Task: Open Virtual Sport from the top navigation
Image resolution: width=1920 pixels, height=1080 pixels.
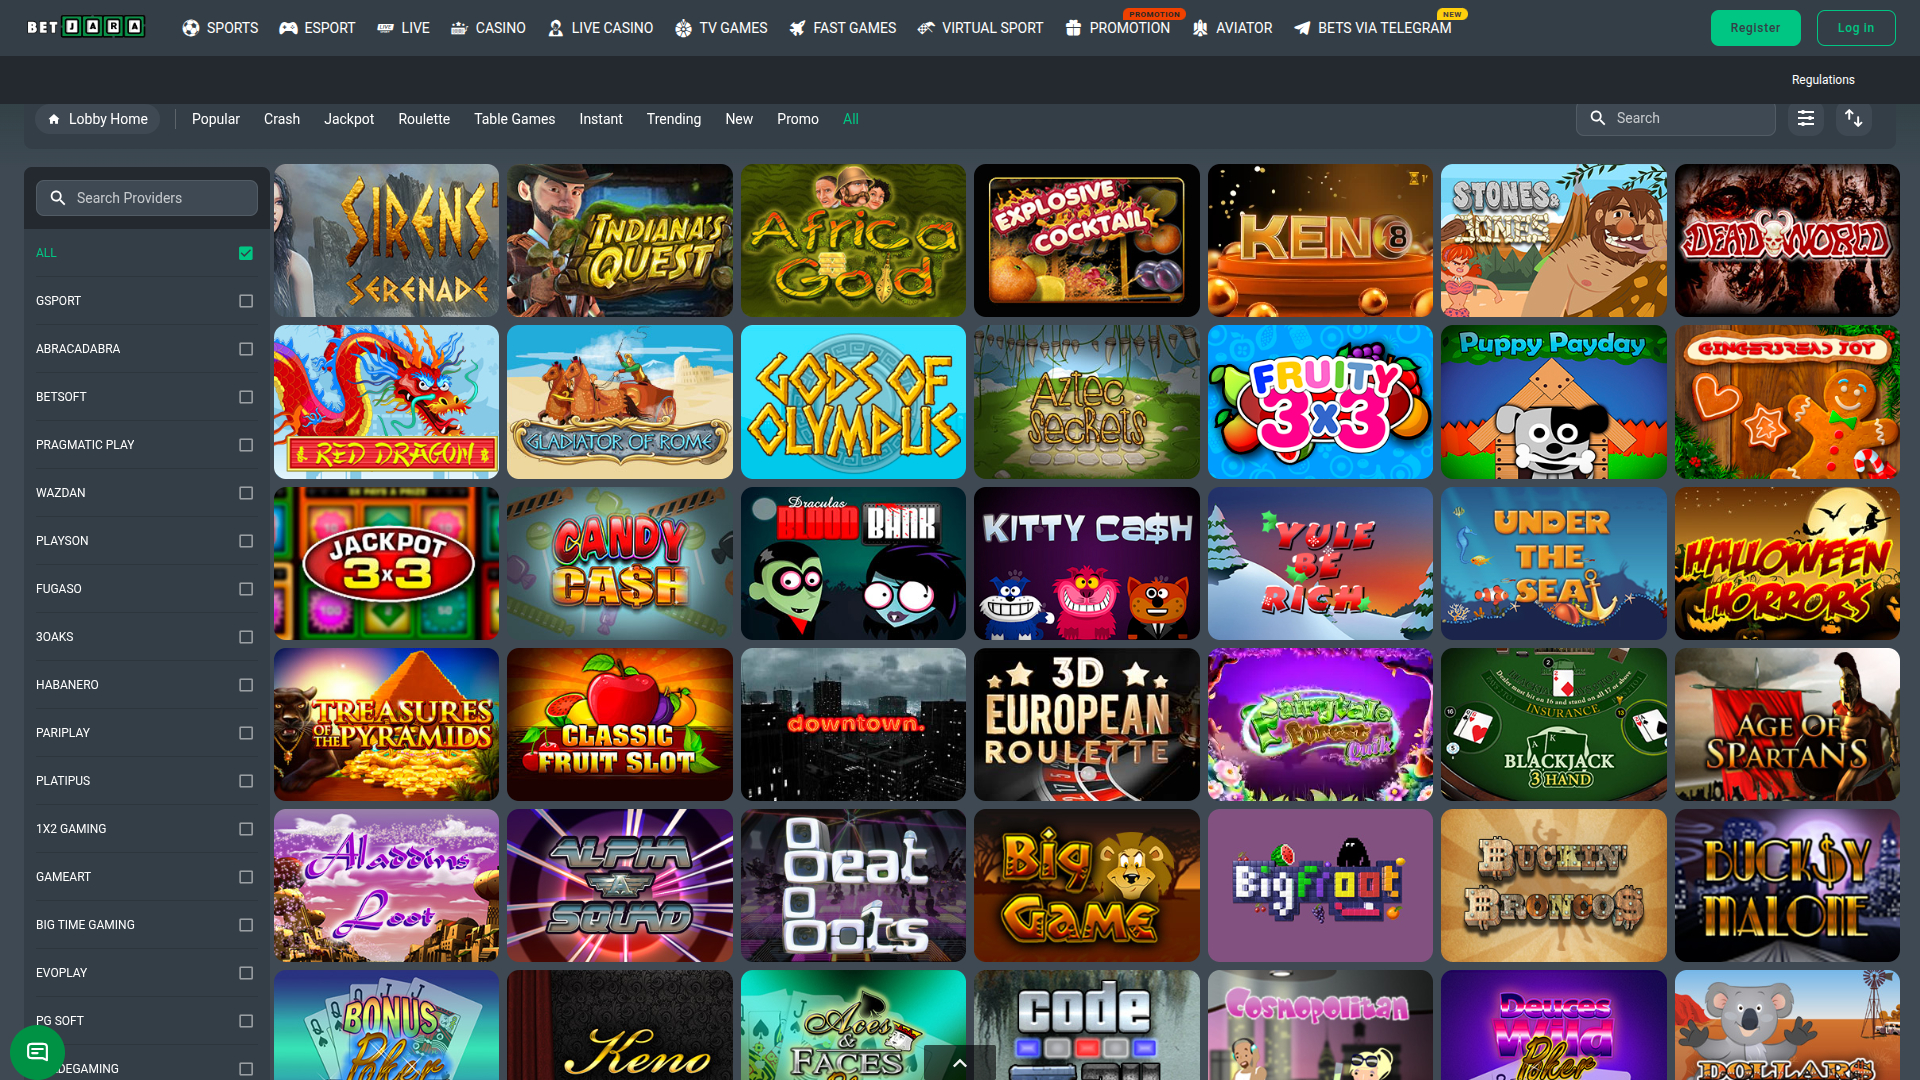Action: tap(979, 28)
